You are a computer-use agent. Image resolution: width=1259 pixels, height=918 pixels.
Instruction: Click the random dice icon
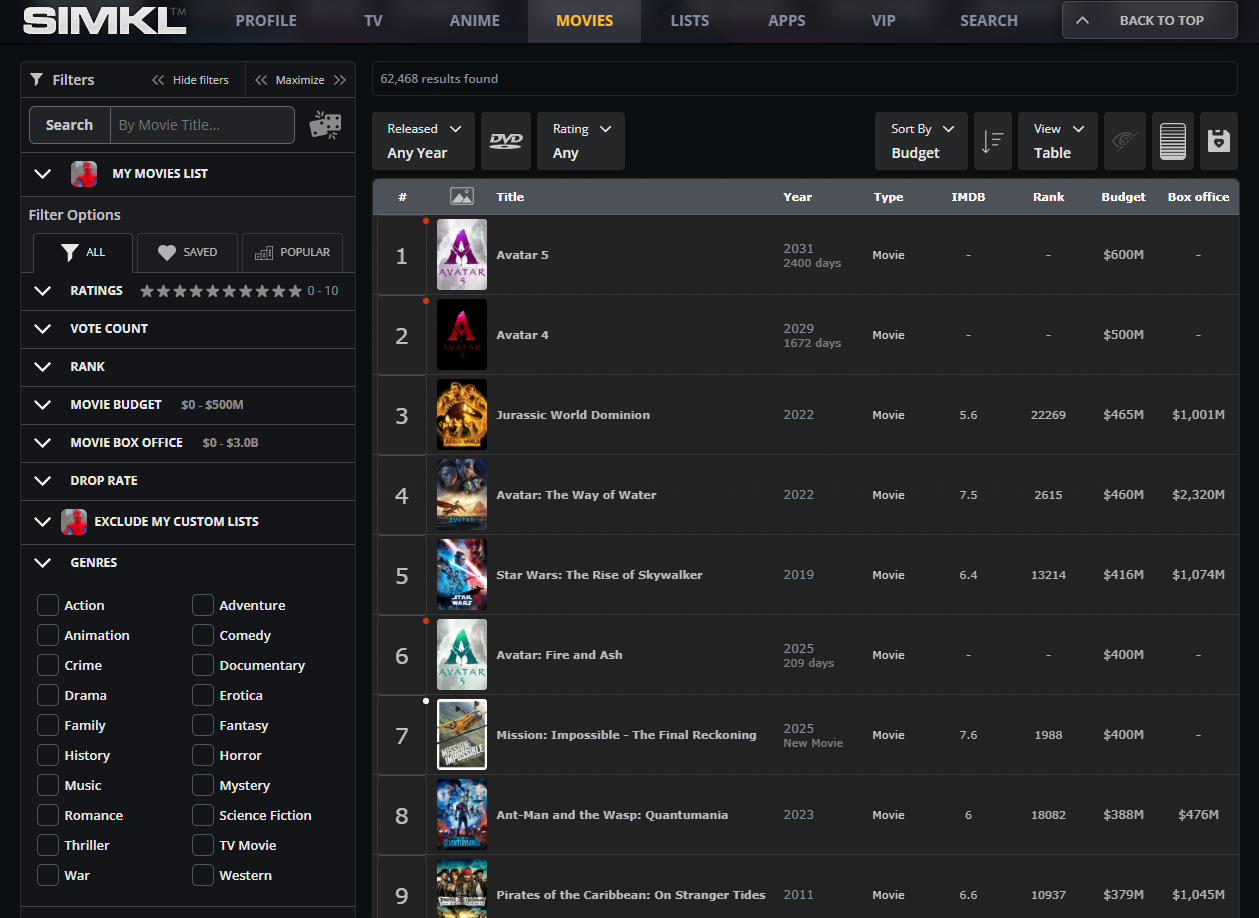tap(325, 125)
